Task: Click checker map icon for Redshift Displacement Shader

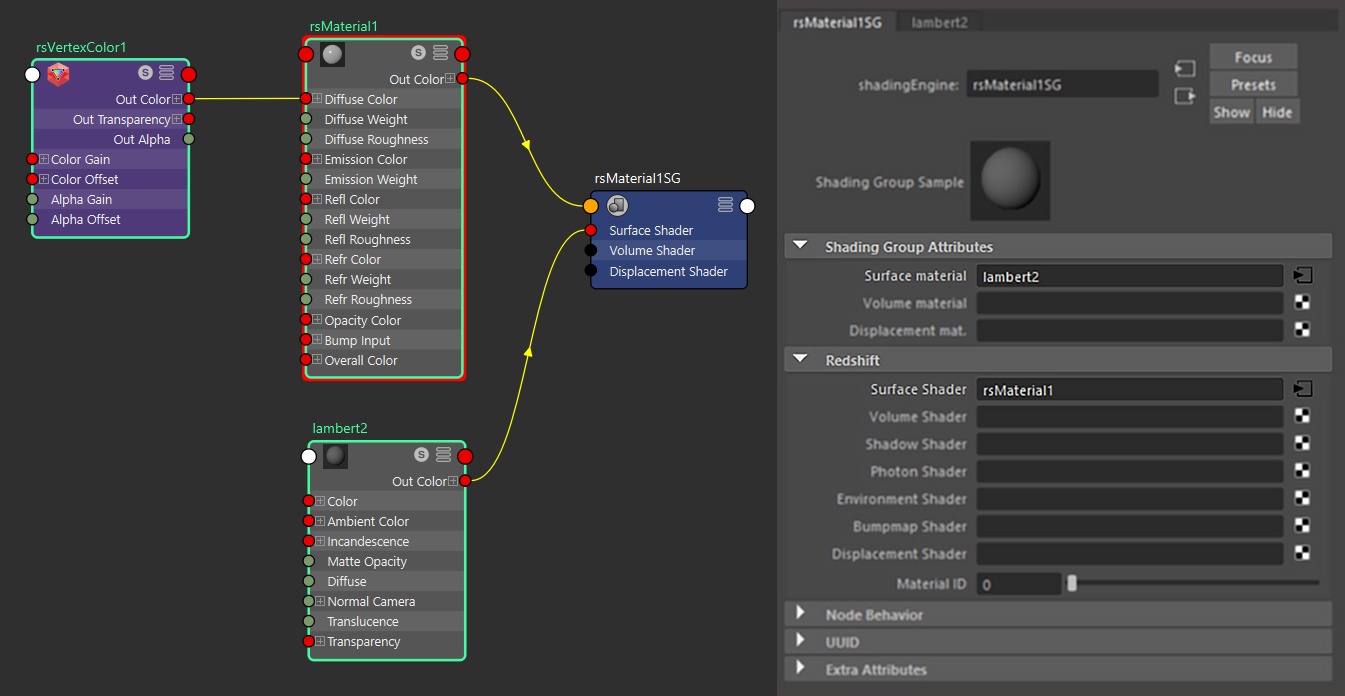Action: click(x=1302, y=554)
